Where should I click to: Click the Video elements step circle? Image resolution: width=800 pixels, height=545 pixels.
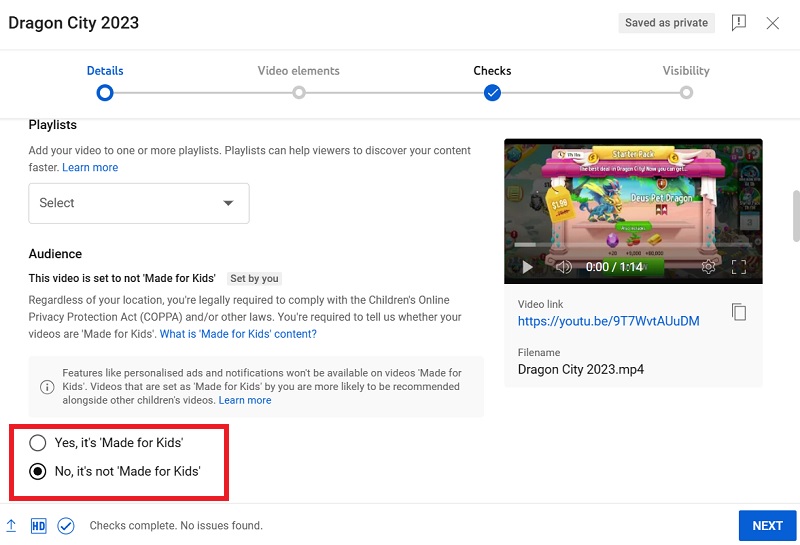tap(299, 93)
